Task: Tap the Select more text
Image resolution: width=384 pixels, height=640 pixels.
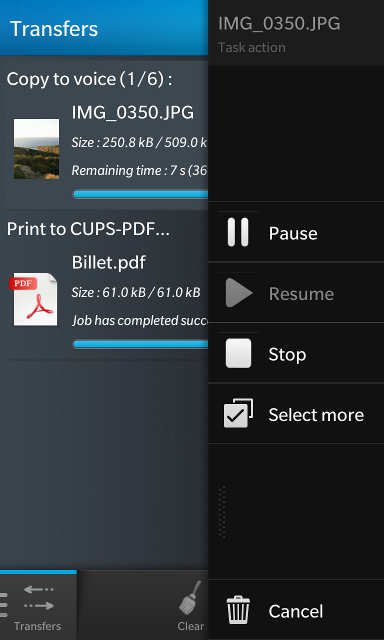Action: 316,415
